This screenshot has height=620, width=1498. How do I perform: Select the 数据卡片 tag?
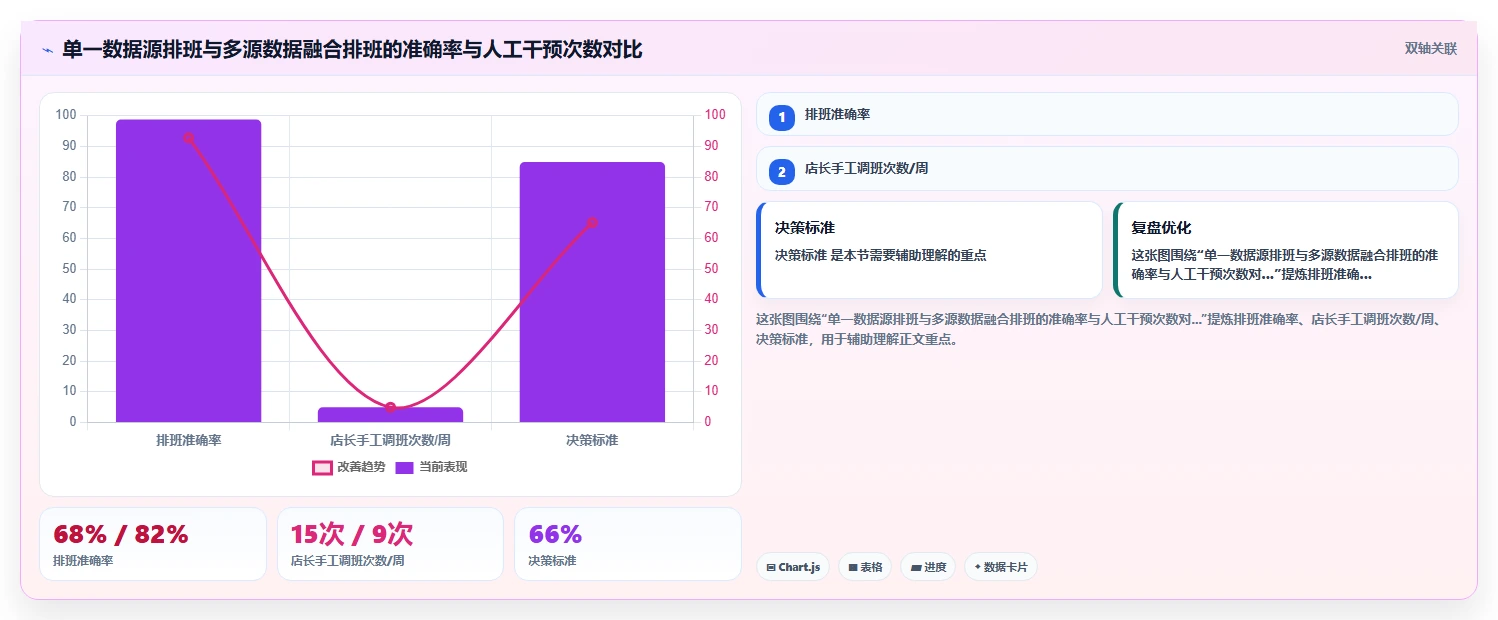[x=1001, y=567]
